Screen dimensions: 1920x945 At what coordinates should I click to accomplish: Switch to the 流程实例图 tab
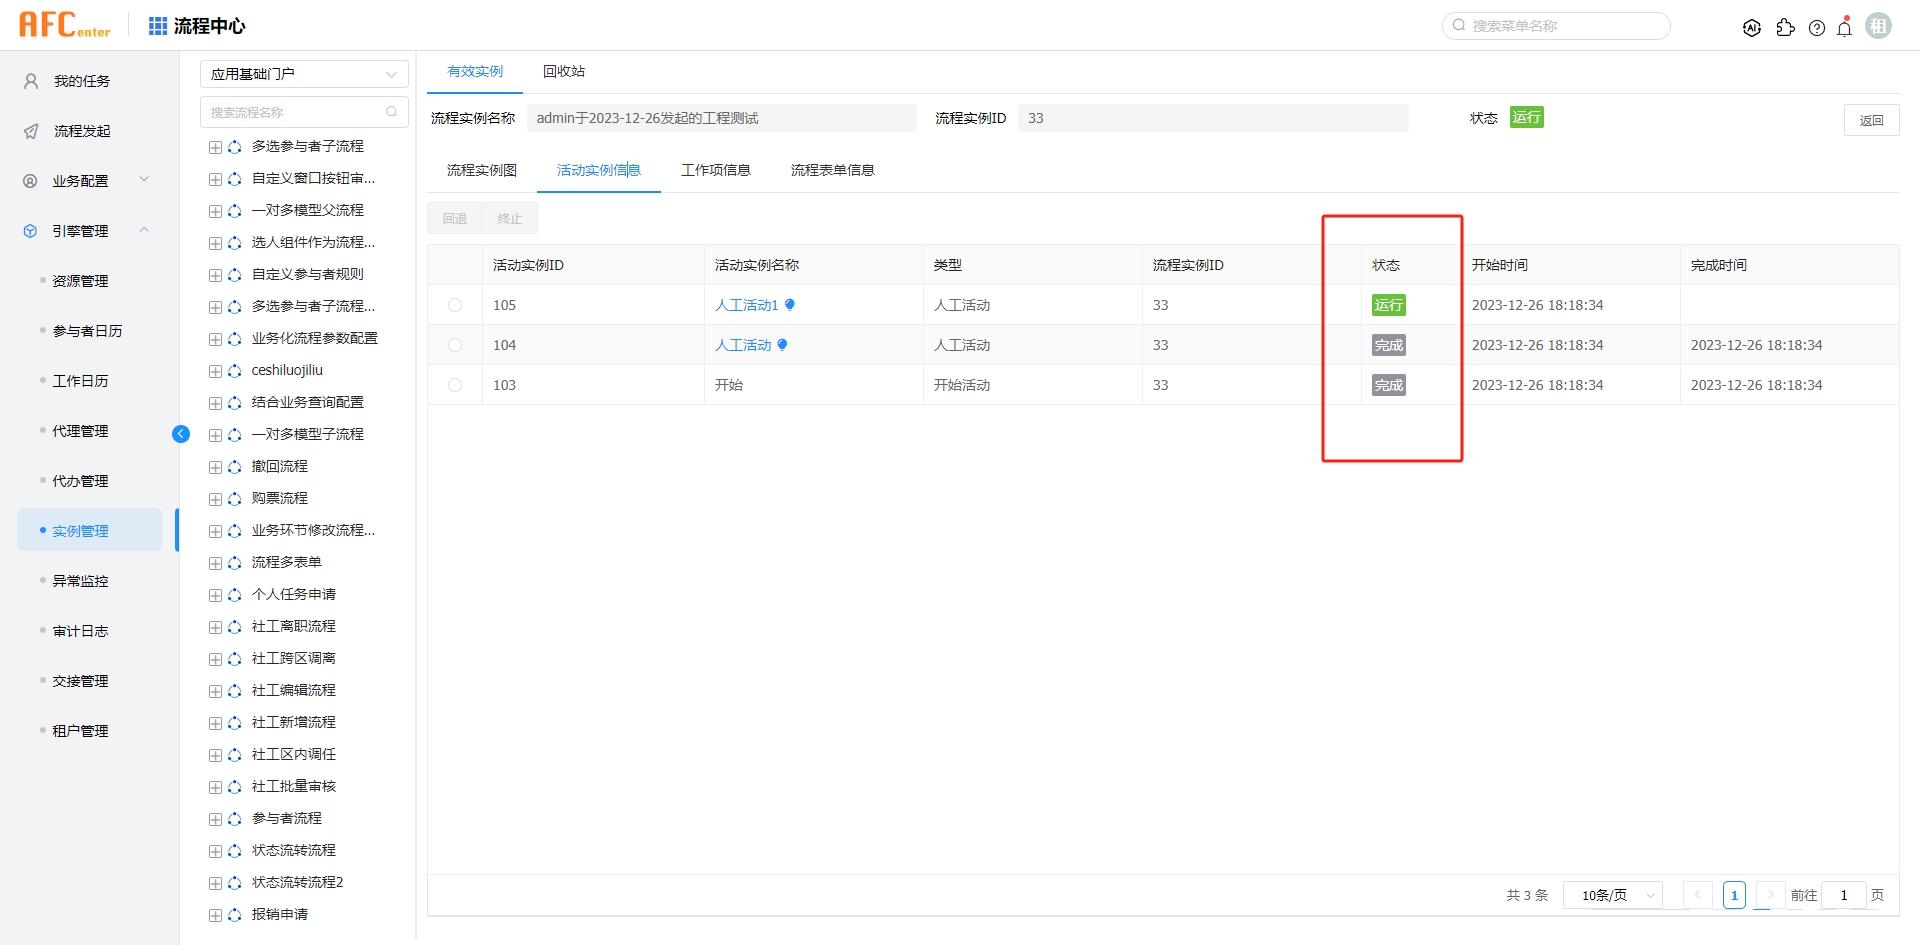(x=480, y=169)
